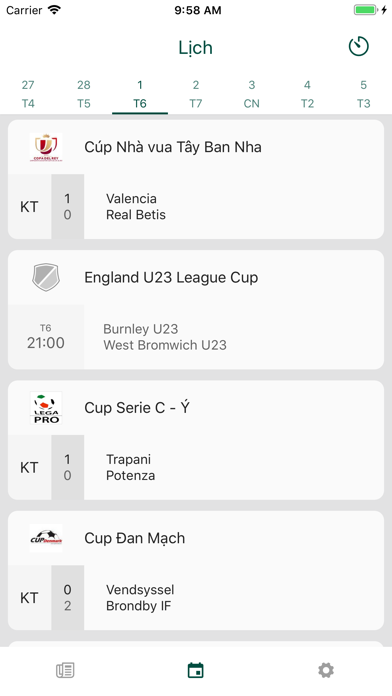Open the Trapani vs Potenza match
The height and width of the screenshot is (696, 392).
[x=196, y=467]
